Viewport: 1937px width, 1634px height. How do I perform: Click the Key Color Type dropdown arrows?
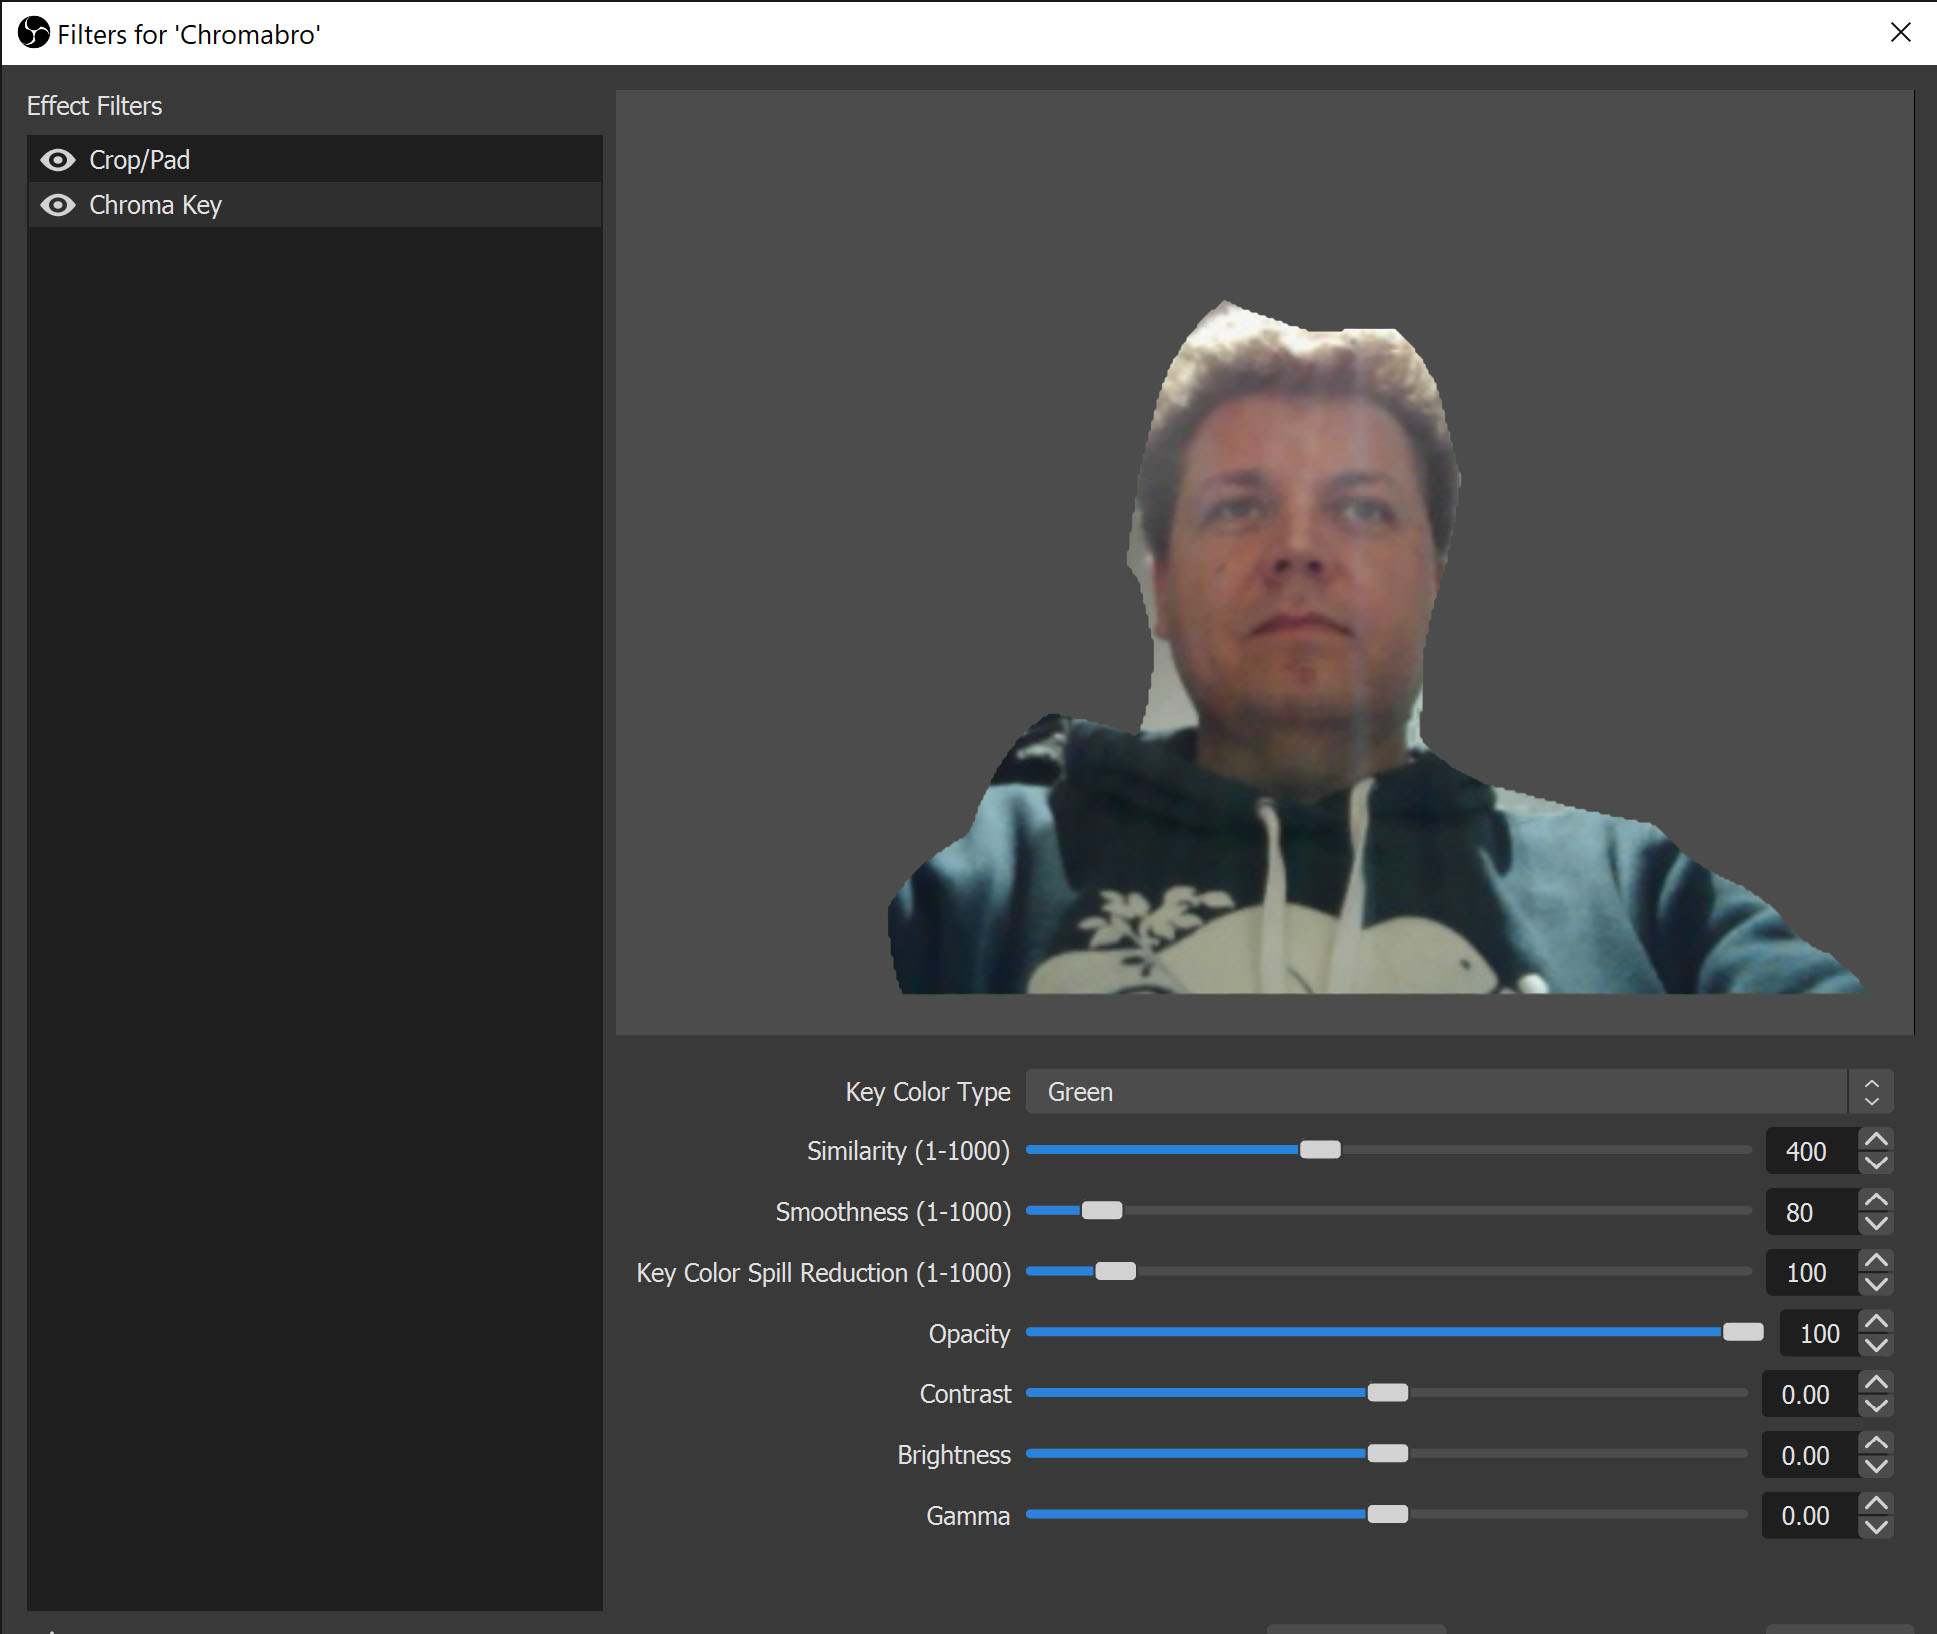click(1871, 1092)
